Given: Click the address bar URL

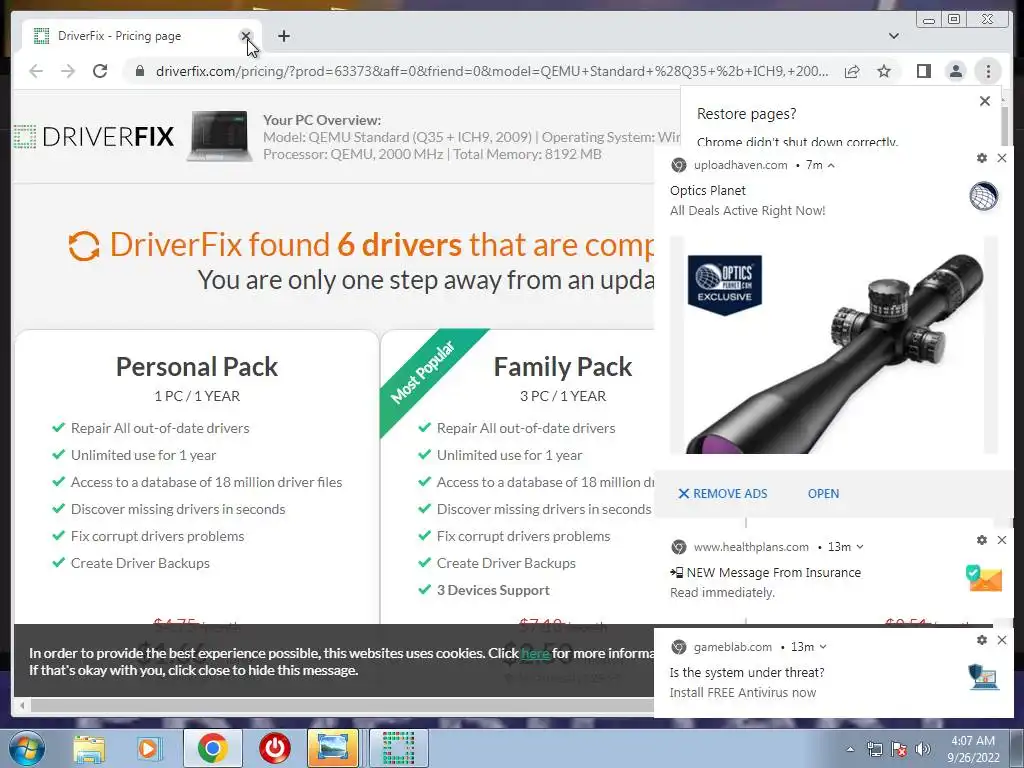Looking at the screenshot, I should point(492,71).
